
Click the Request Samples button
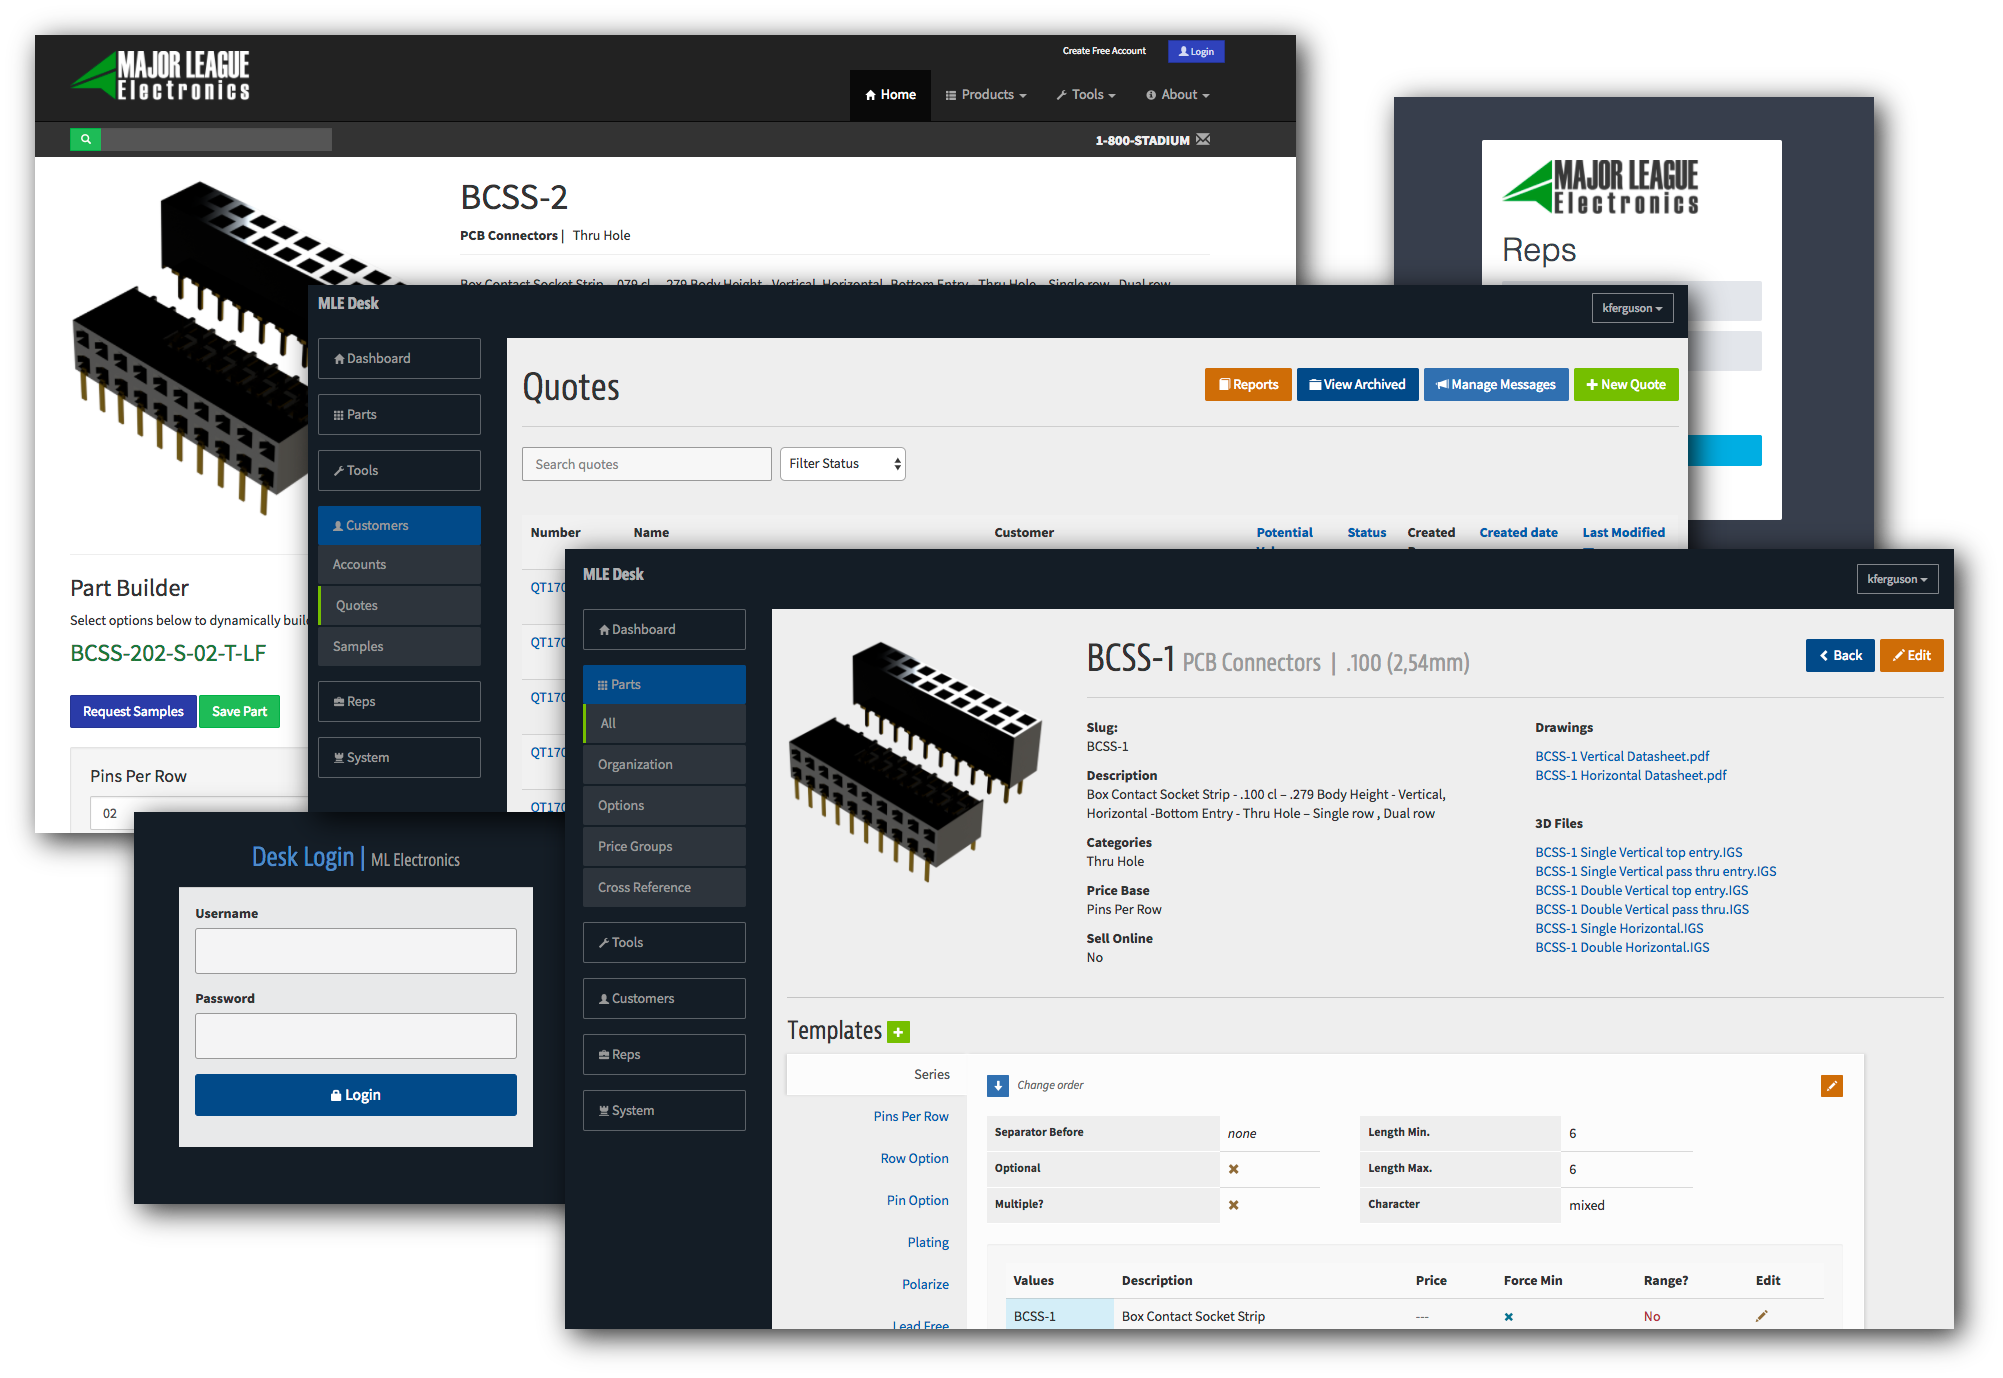point(133,711)
